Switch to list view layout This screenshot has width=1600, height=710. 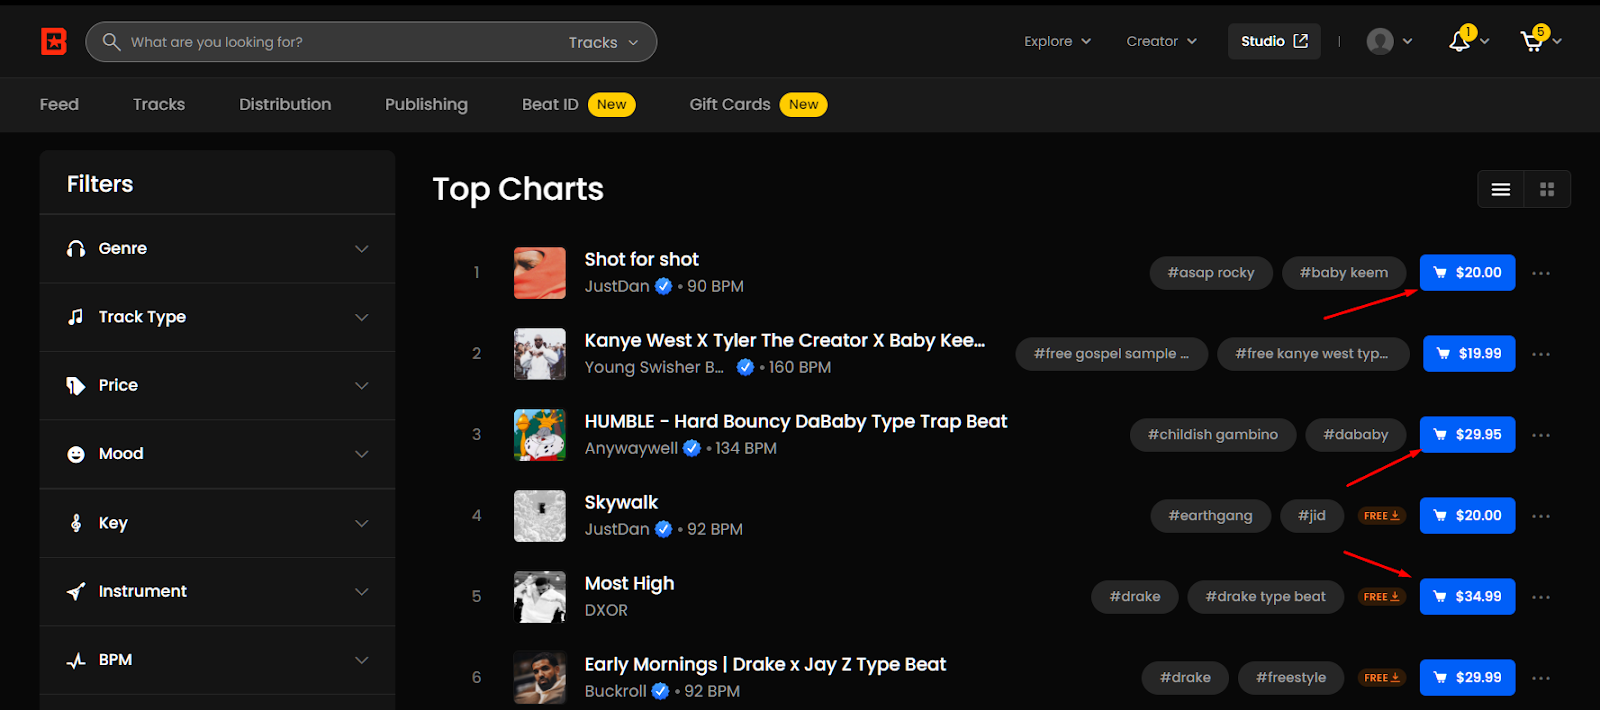click(1501, 189)
